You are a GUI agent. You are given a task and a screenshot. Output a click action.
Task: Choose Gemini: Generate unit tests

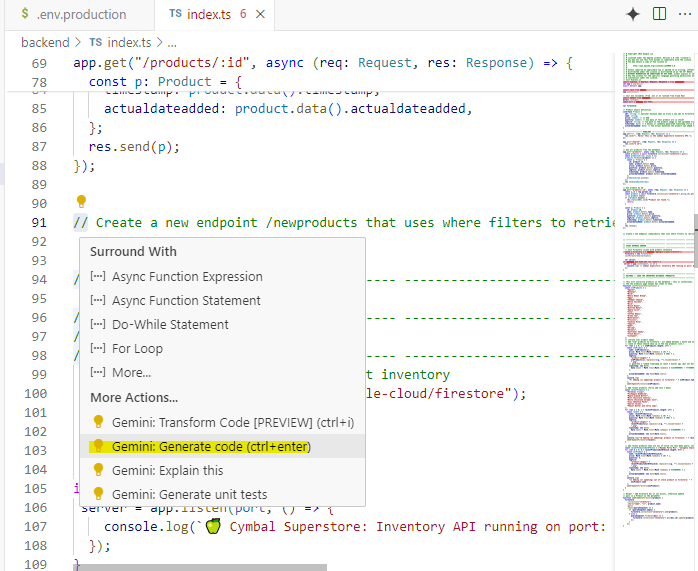tap(223, 494)
